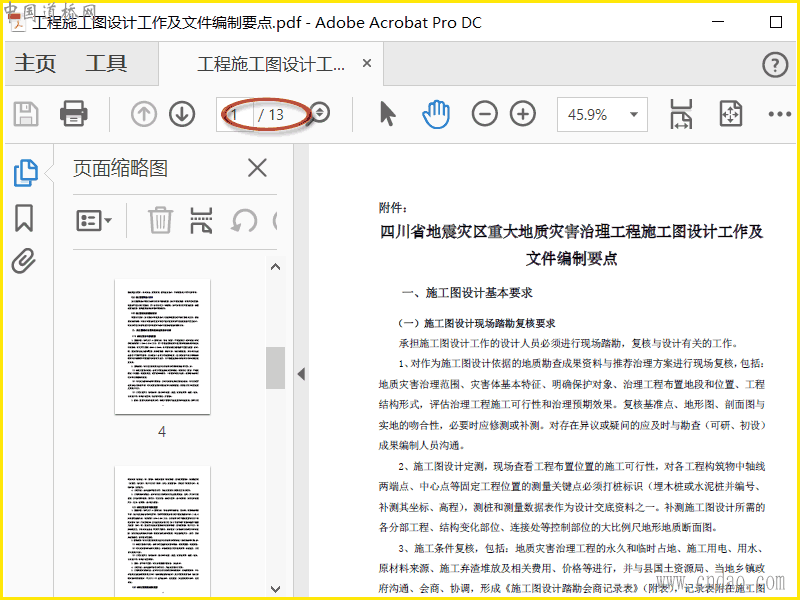Minimize the Acrobat window

[718, 22]
